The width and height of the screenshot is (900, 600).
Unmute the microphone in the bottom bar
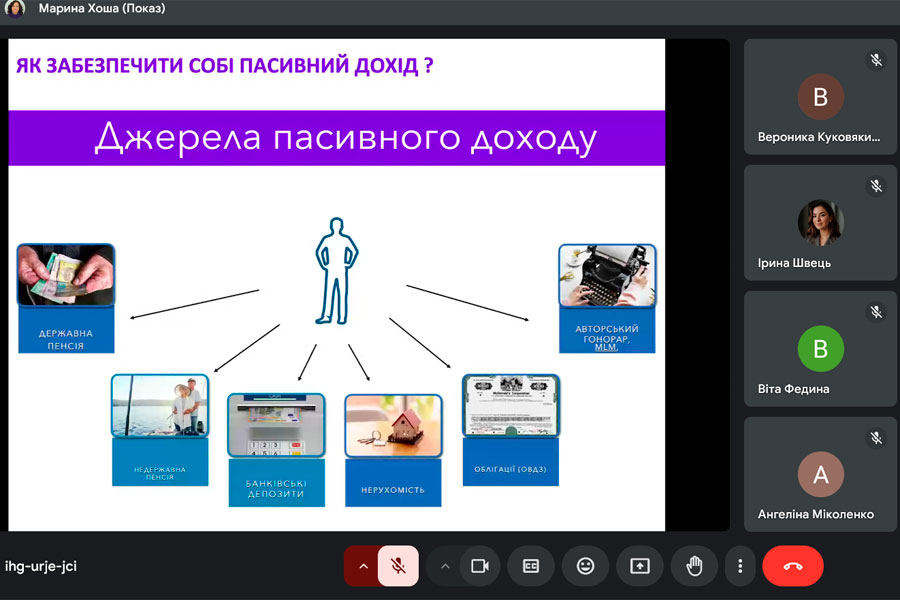pos(397,566)
